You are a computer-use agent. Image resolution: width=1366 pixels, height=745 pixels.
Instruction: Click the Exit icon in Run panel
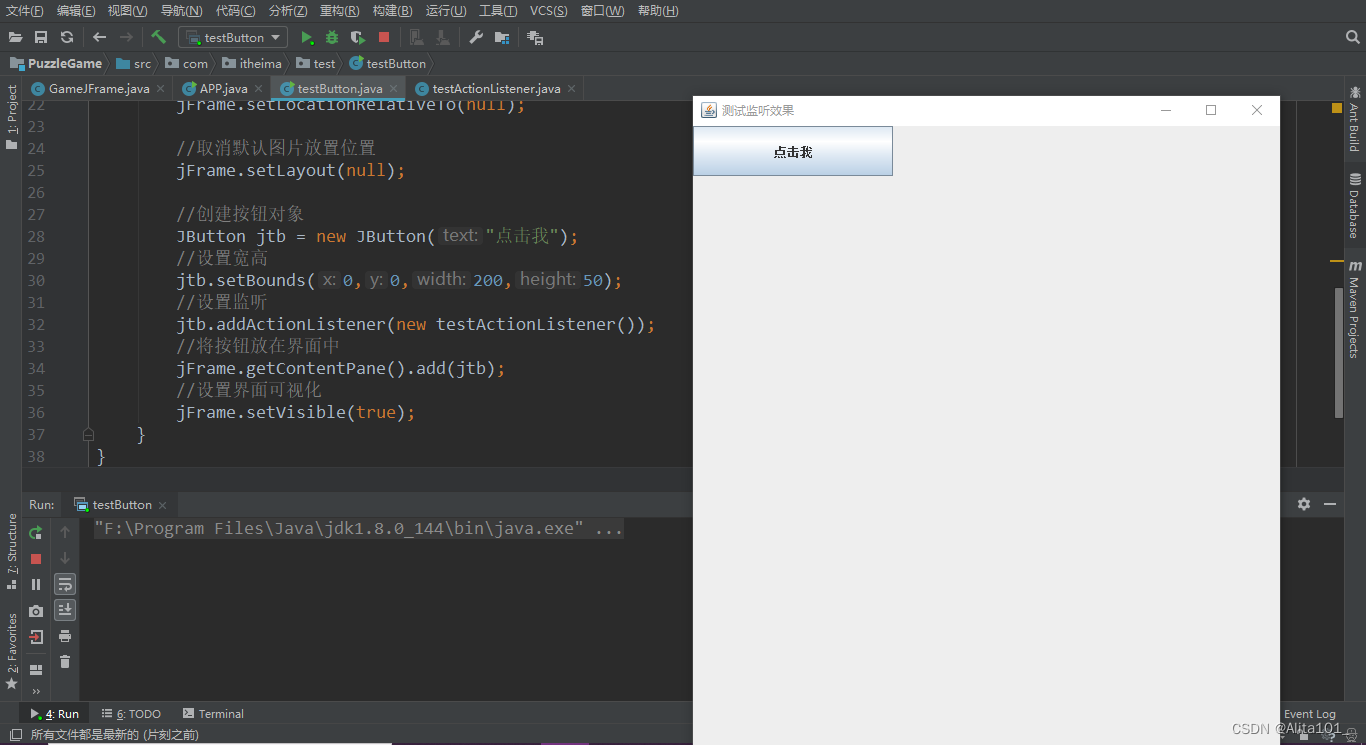[36, 636]
